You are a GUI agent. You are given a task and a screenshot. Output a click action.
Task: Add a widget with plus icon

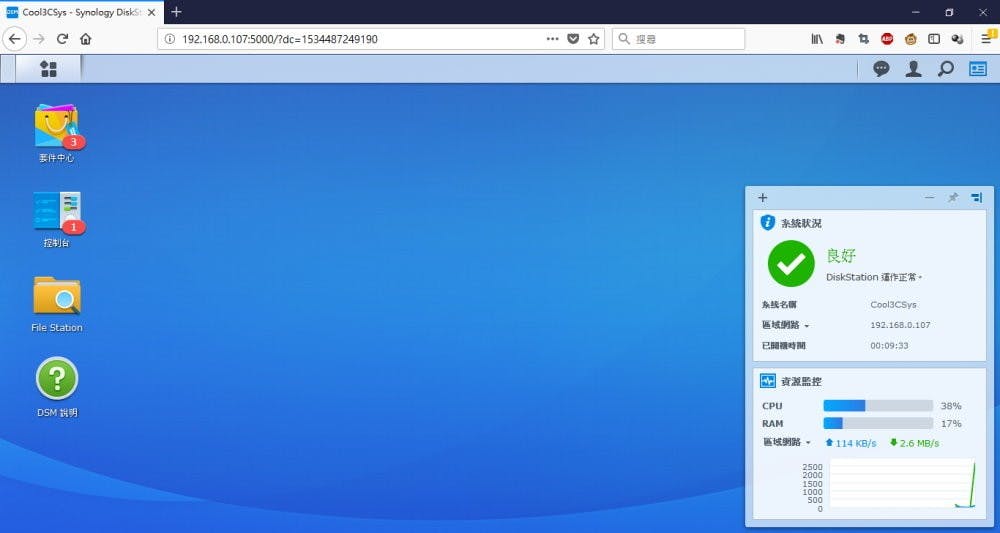[x=763, y=198]
